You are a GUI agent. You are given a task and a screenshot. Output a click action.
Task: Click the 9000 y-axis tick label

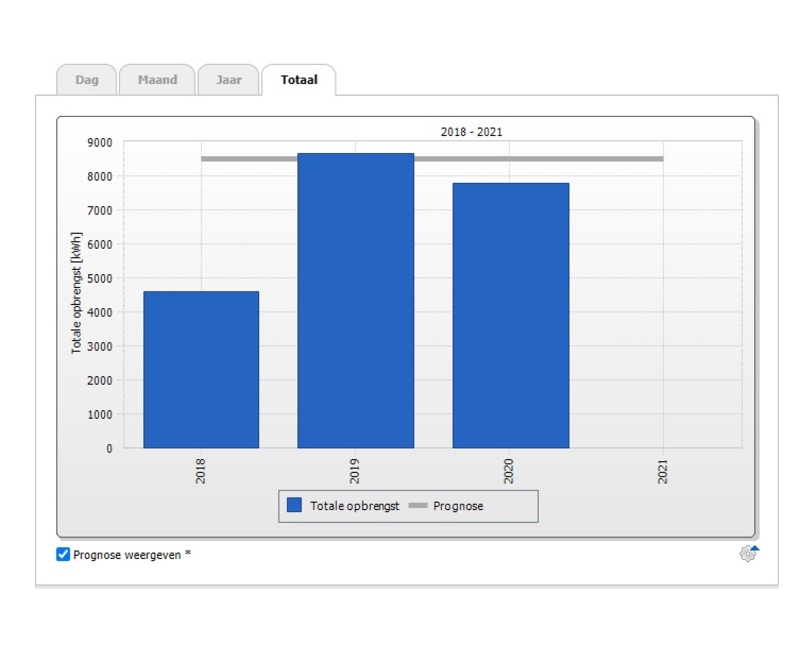[x=100, y=142]
